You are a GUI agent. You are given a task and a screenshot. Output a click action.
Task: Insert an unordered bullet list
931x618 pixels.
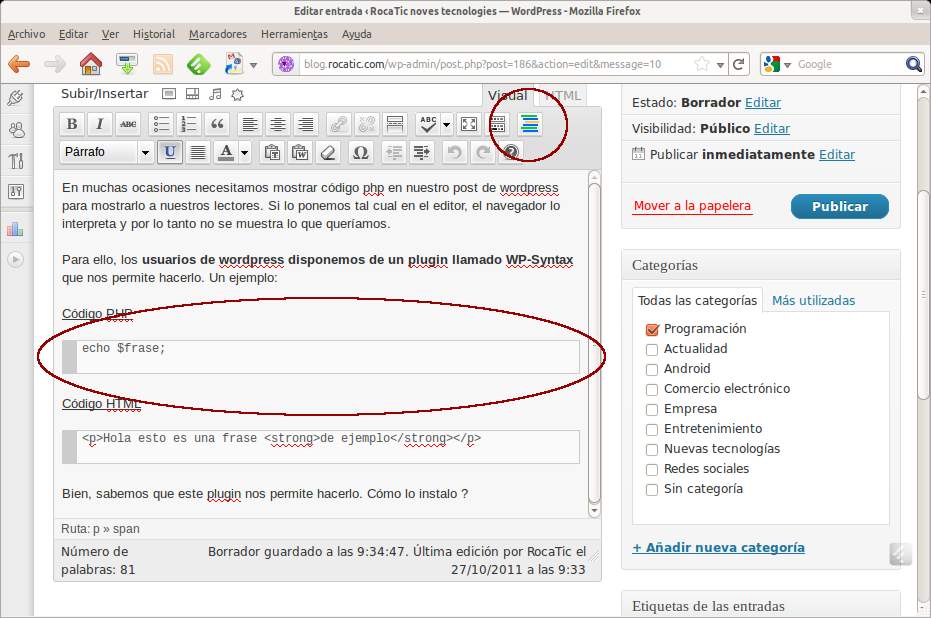tap(161, 124)
